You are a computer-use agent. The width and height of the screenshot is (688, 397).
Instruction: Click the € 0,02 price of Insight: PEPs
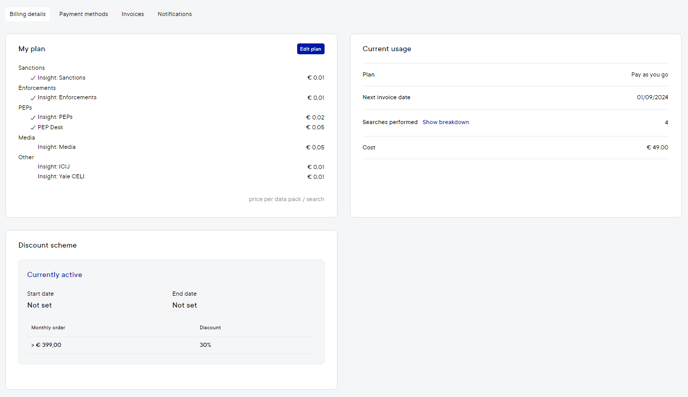[x=315, y=117]
